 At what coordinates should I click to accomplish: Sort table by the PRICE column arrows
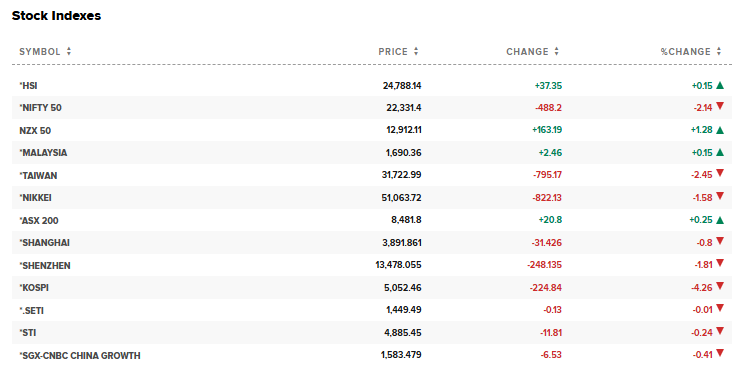tap(416, 51)
